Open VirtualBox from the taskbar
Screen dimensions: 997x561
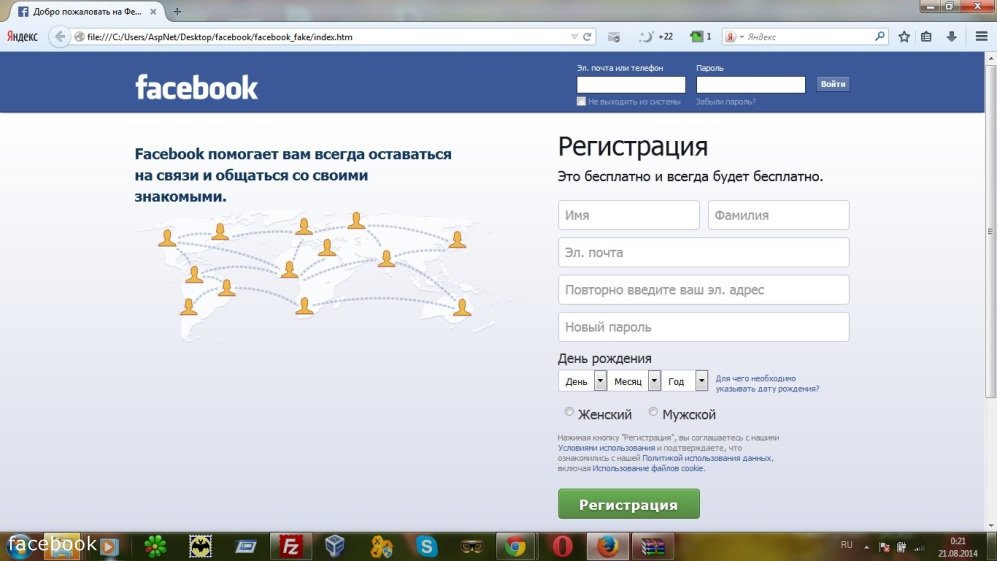click(x=335, y=546)
